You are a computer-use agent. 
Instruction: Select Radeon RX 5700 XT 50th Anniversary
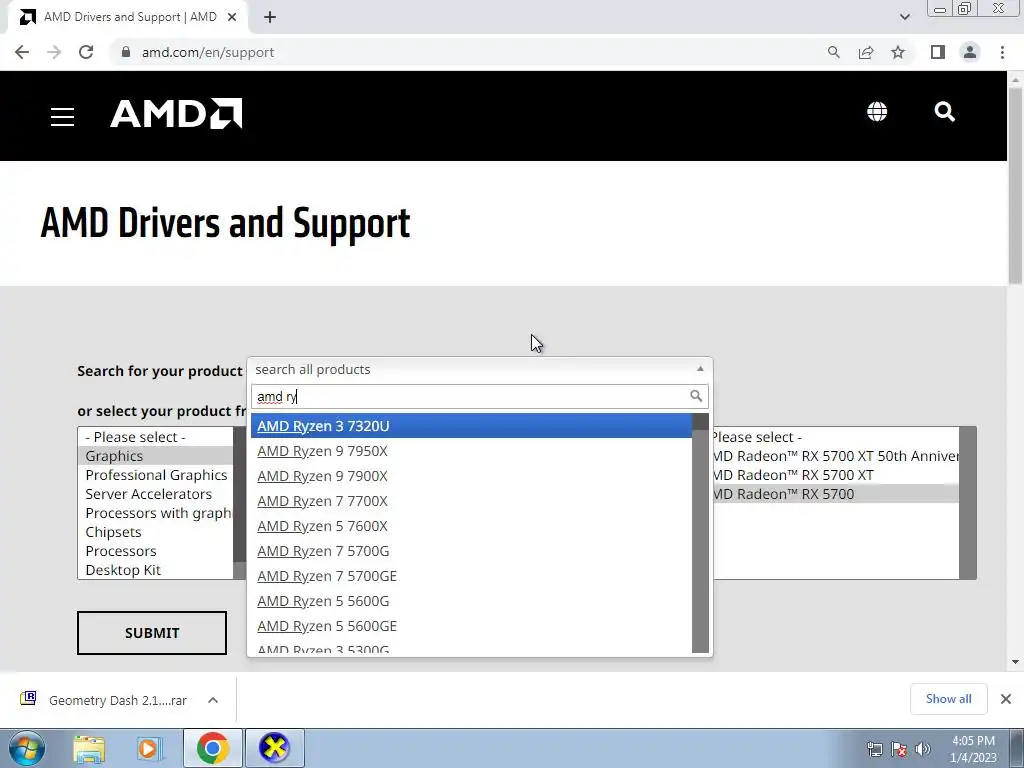tap(836, 456)
